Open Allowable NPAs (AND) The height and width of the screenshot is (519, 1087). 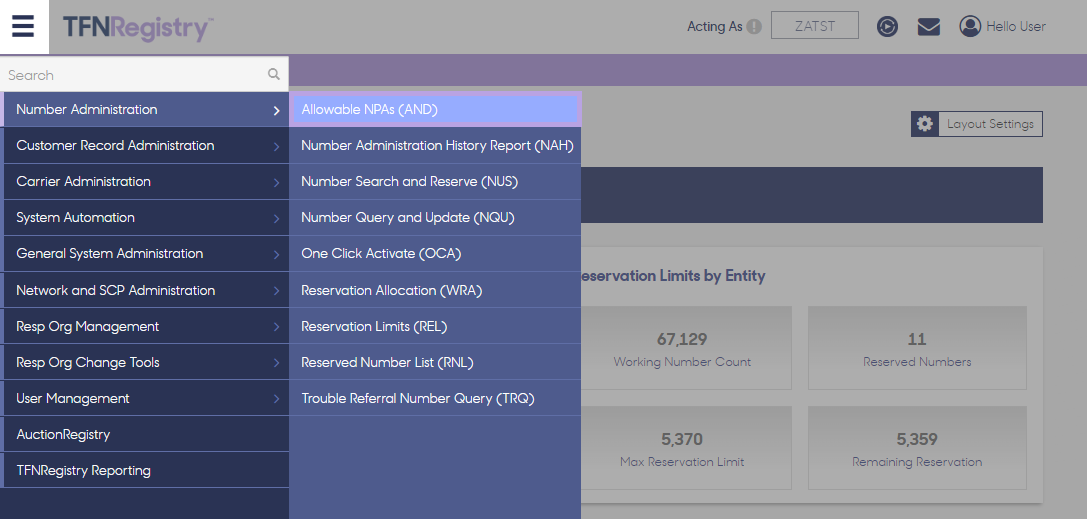[435, 109]
